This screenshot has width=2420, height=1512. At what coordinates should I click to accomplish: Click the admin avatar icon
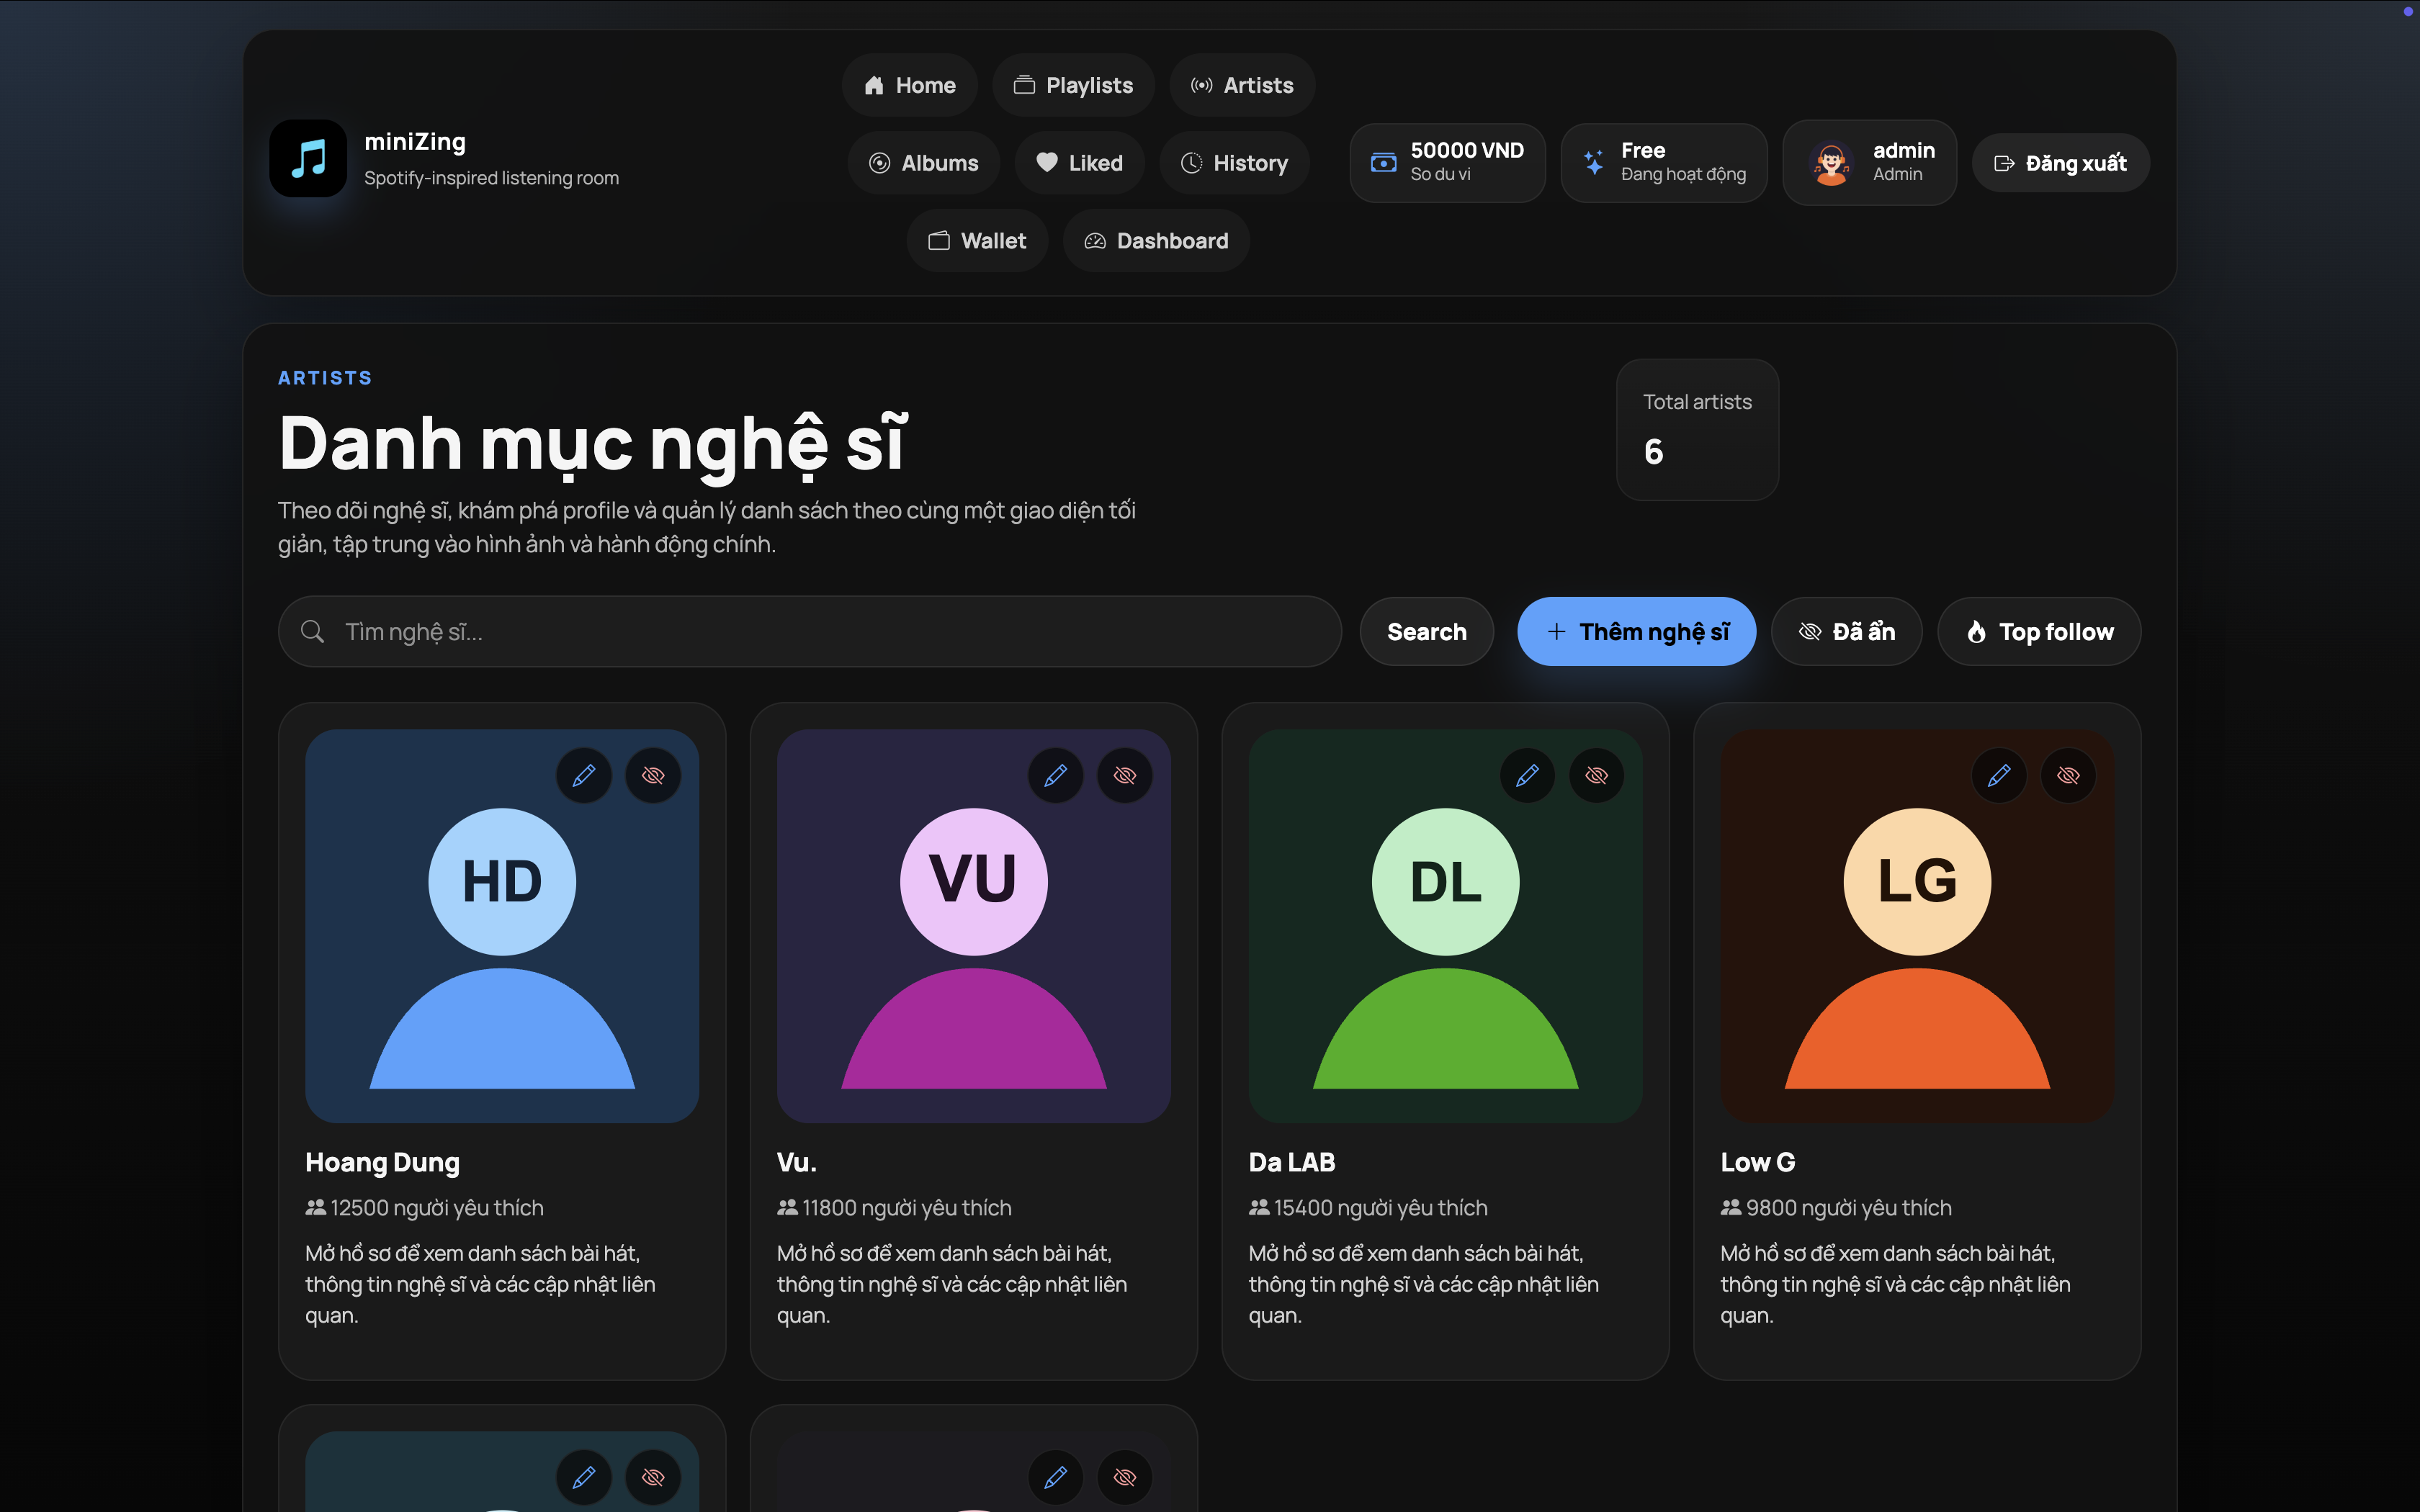click(1831, 163)
